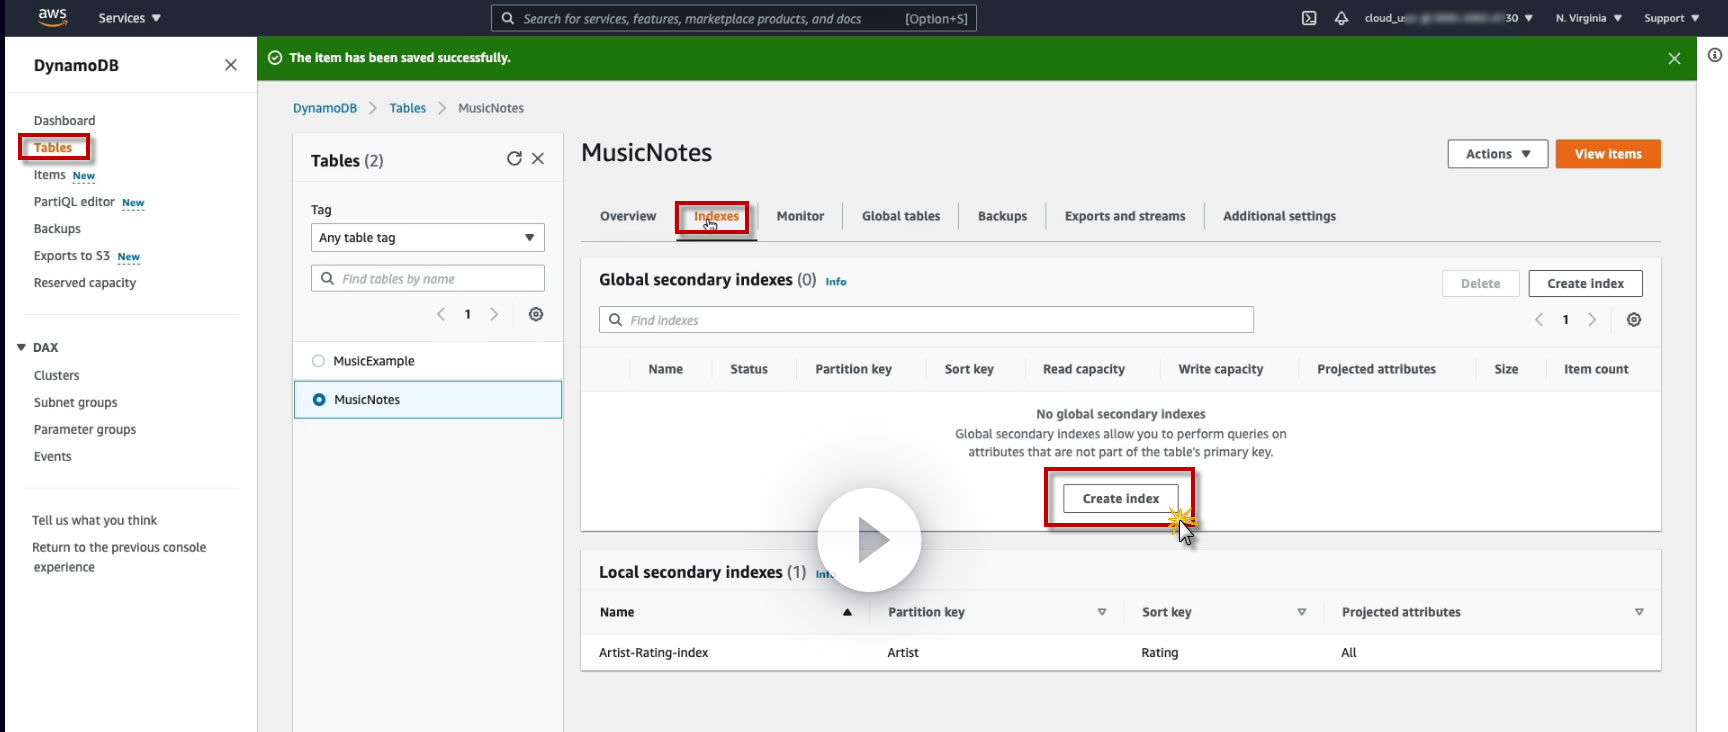Open table list preferences gear

point(536,314)
